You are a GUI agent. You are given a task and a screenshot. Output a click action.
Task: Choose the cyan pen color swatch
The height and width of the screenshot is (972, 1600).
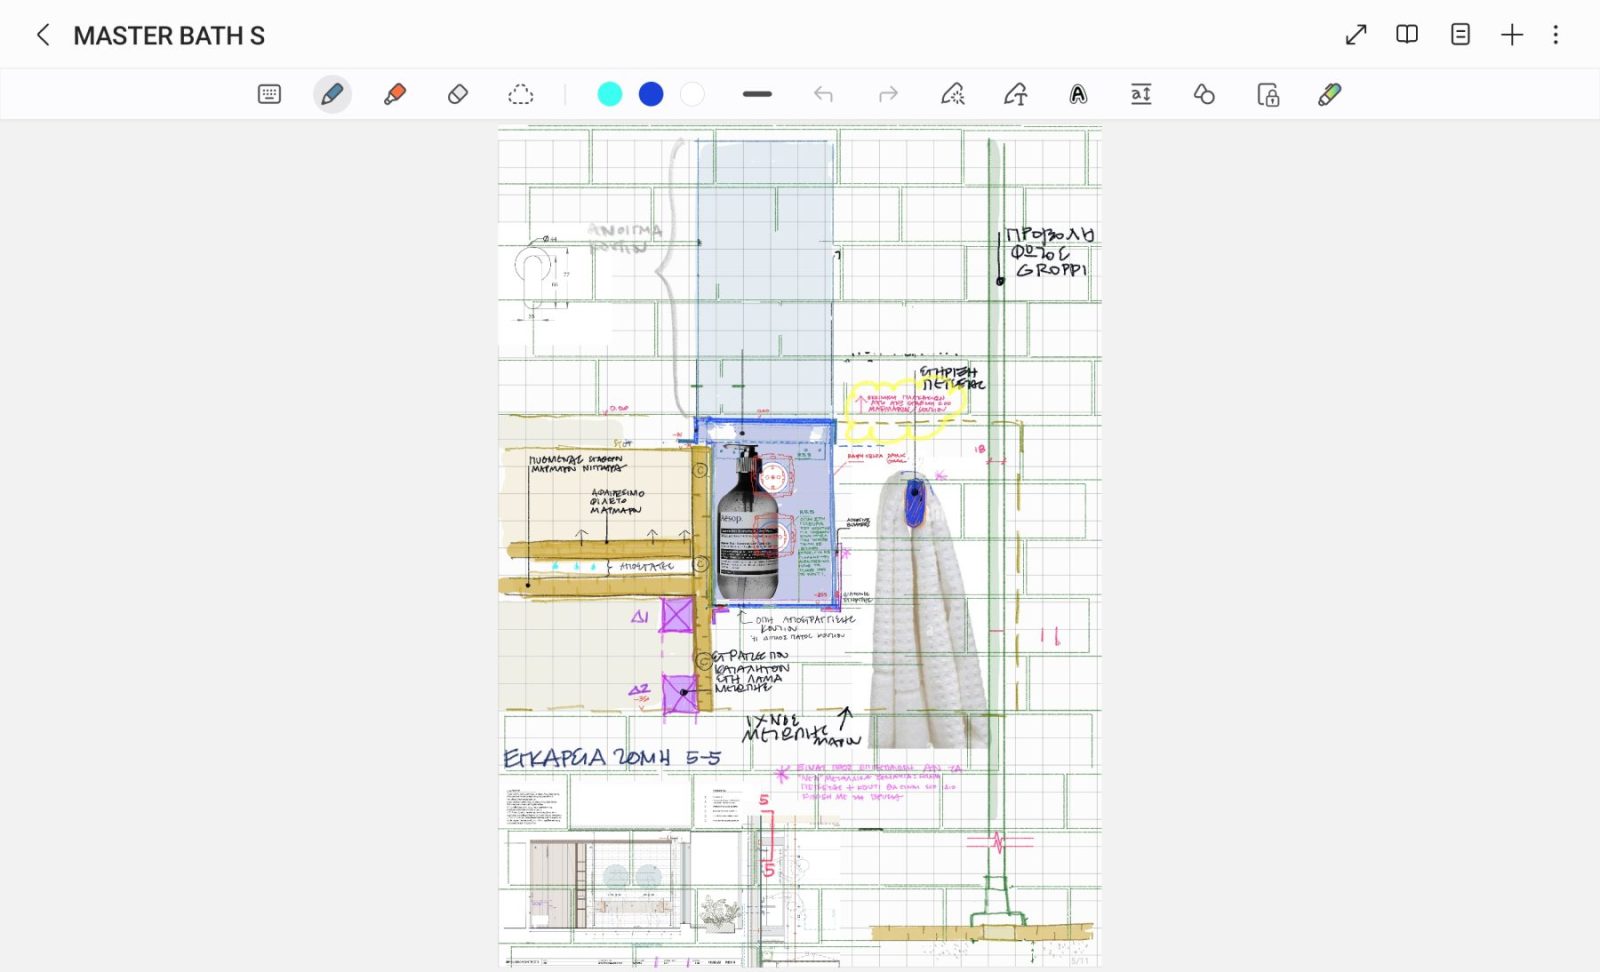point(609,94)
